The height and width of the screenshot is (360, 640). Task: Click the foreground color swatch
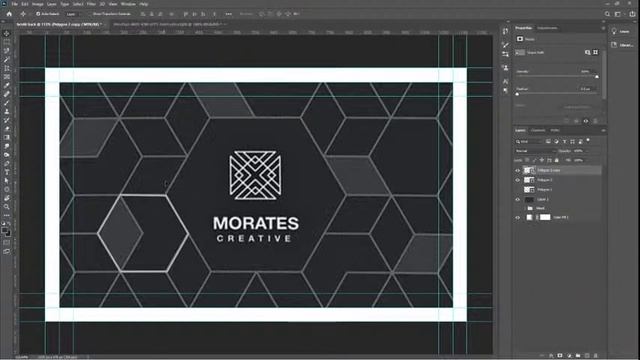pyautogui.click(x=5, y=231)
